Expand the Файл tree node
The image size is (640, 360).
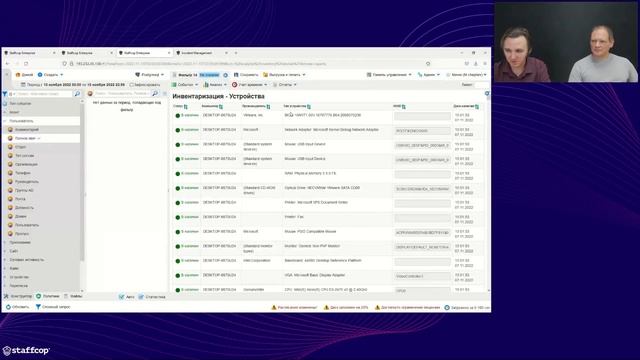click(5, 269)
